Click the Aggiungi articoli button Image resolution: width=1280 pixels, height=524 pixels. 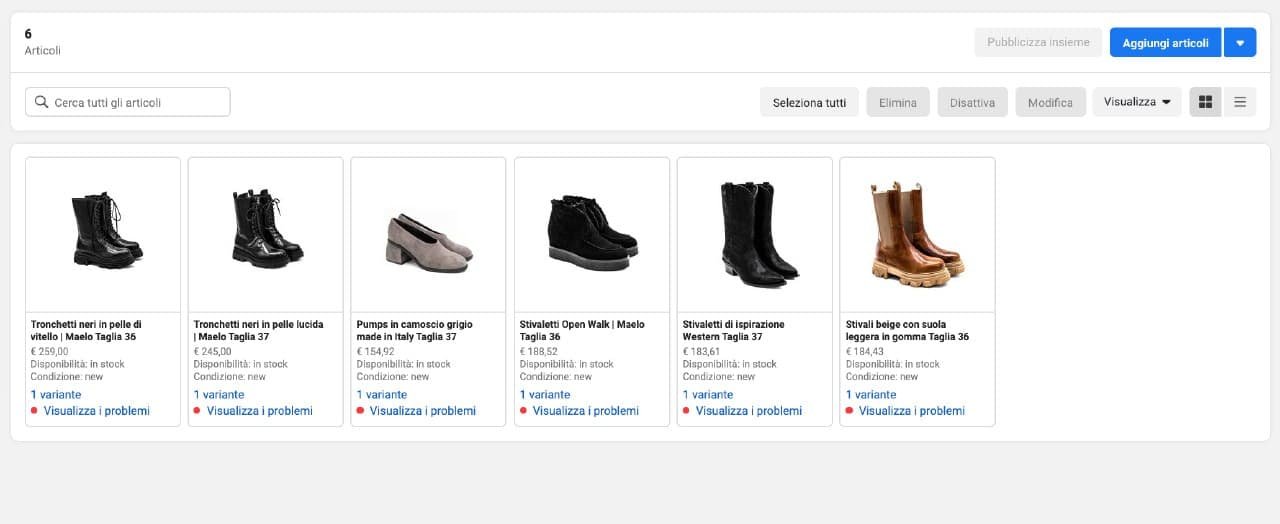[1165, 43]
